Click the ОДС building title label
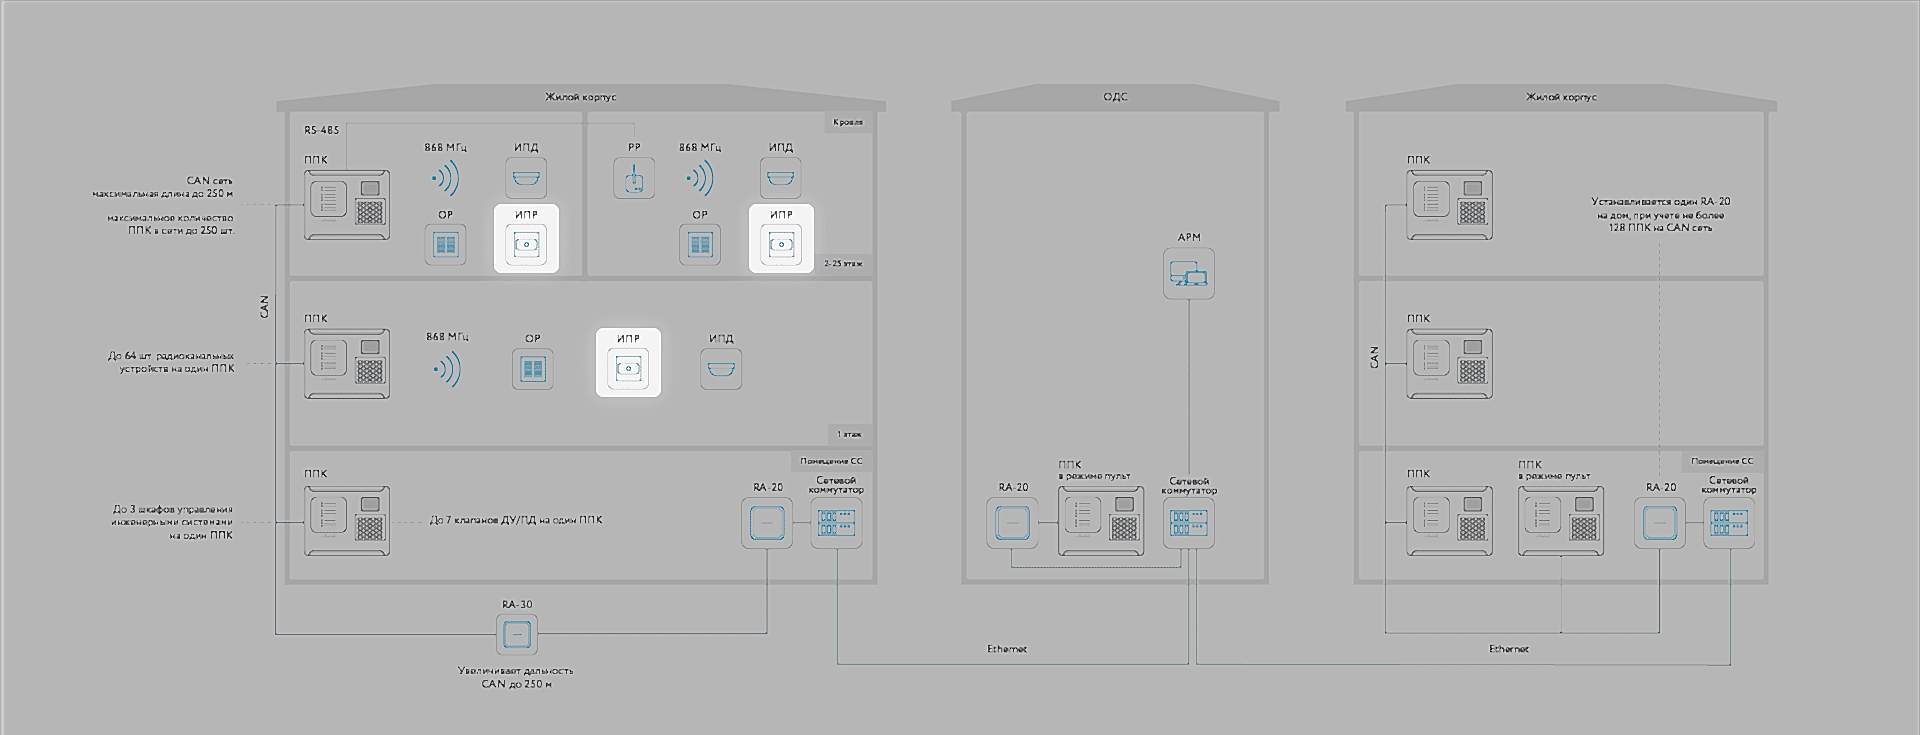Screen dimensions: 1920x735 (x=1115, y=97)
